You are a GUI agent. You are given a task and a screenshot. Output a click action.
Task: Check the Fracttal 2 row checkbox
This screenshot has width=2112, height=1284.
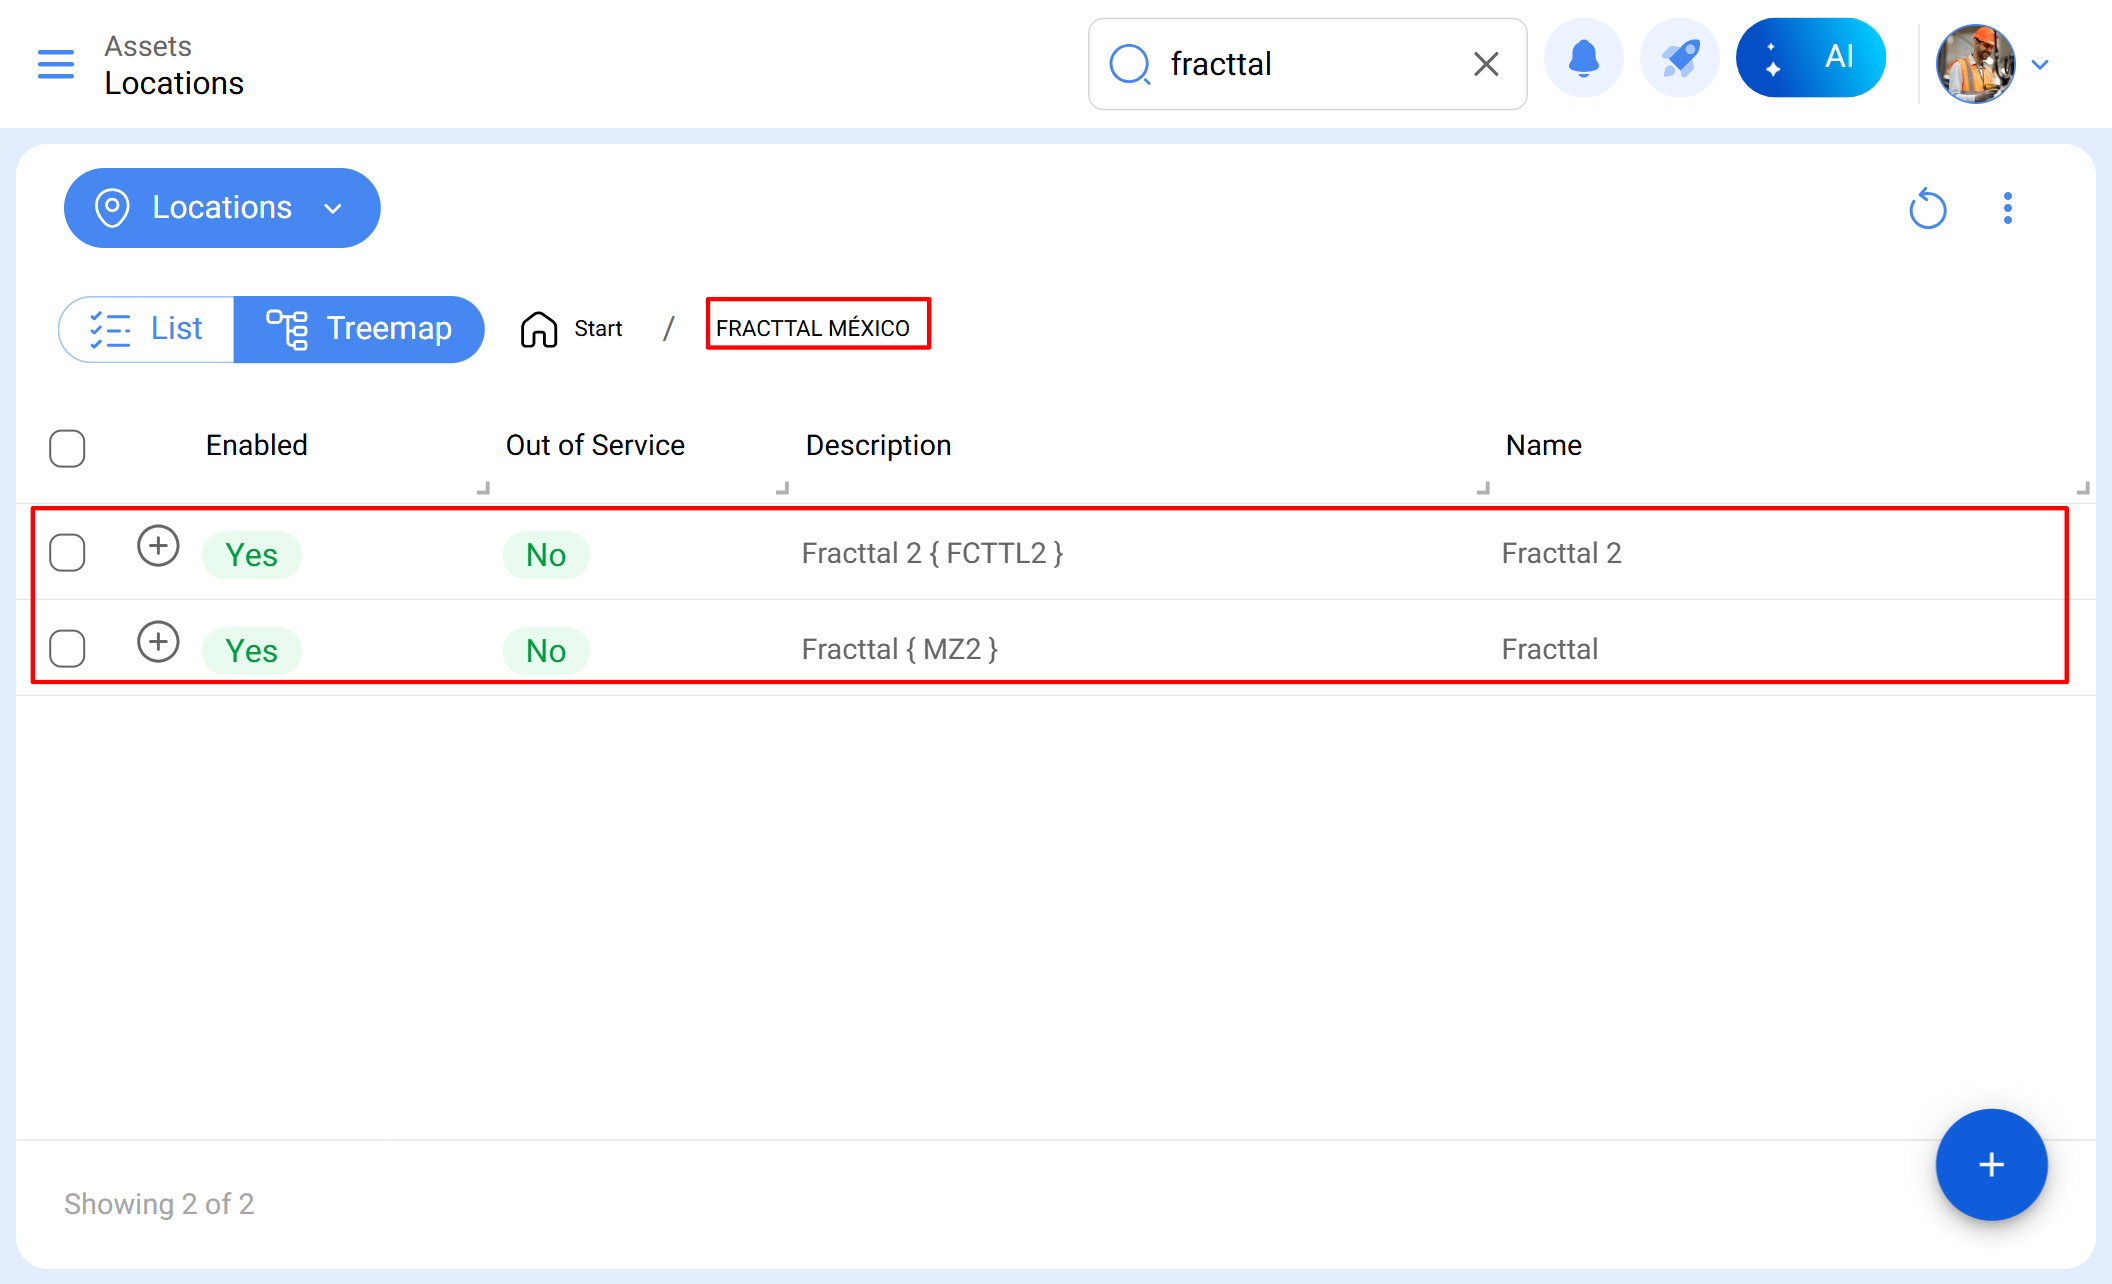pos(67,553)
